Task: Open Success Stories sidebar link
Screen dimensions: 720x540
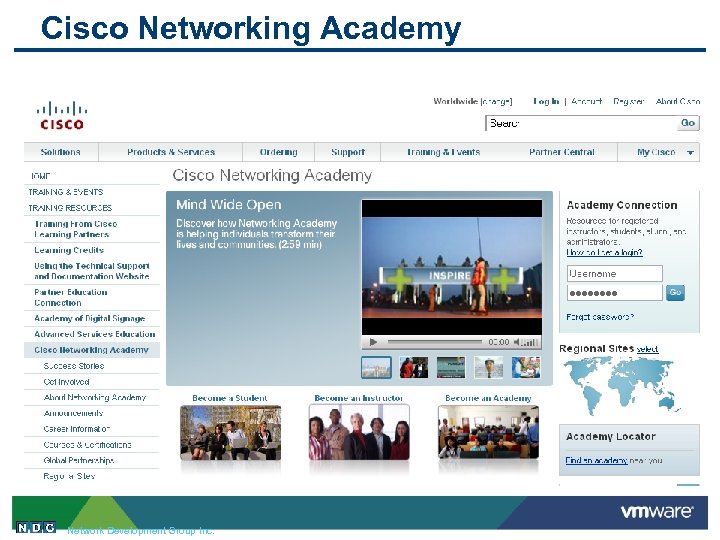Action: pos(74,366)
